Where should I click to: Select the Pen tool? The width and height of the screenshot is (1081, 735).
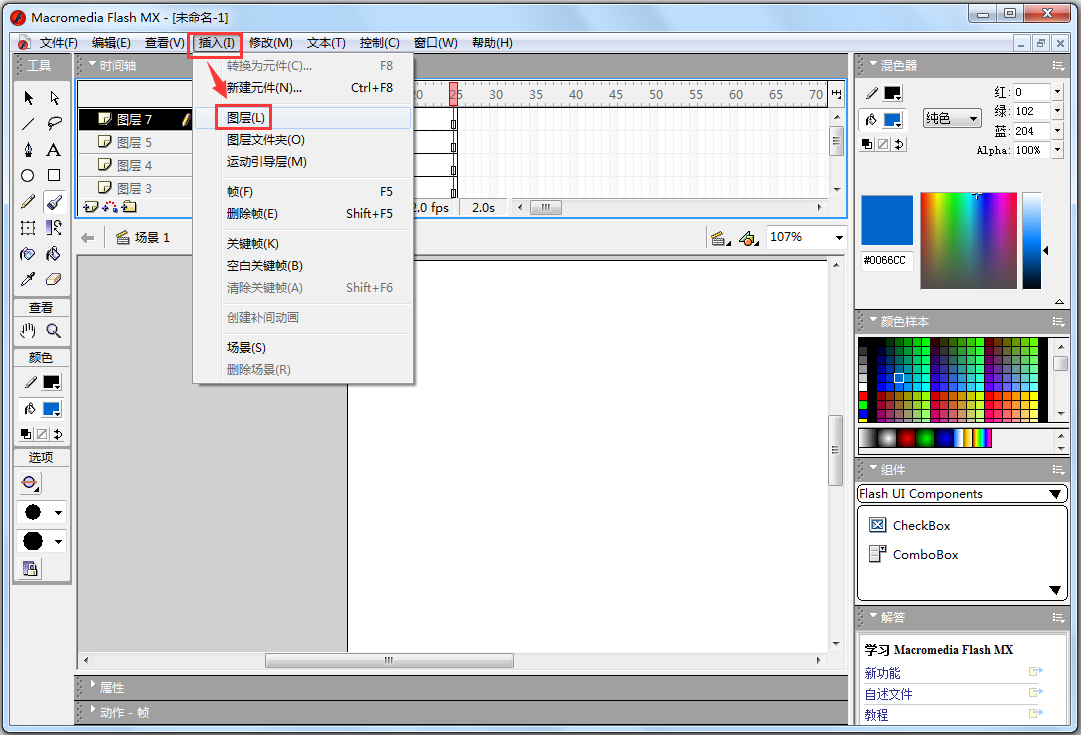tap(28, 150)
